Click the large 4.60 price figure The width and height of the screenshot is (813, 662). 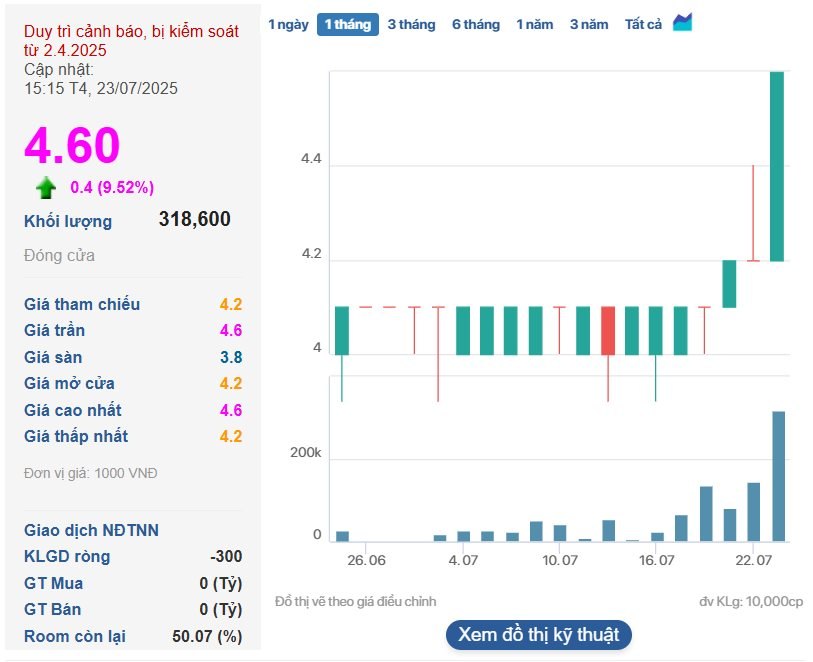[72, 146]
